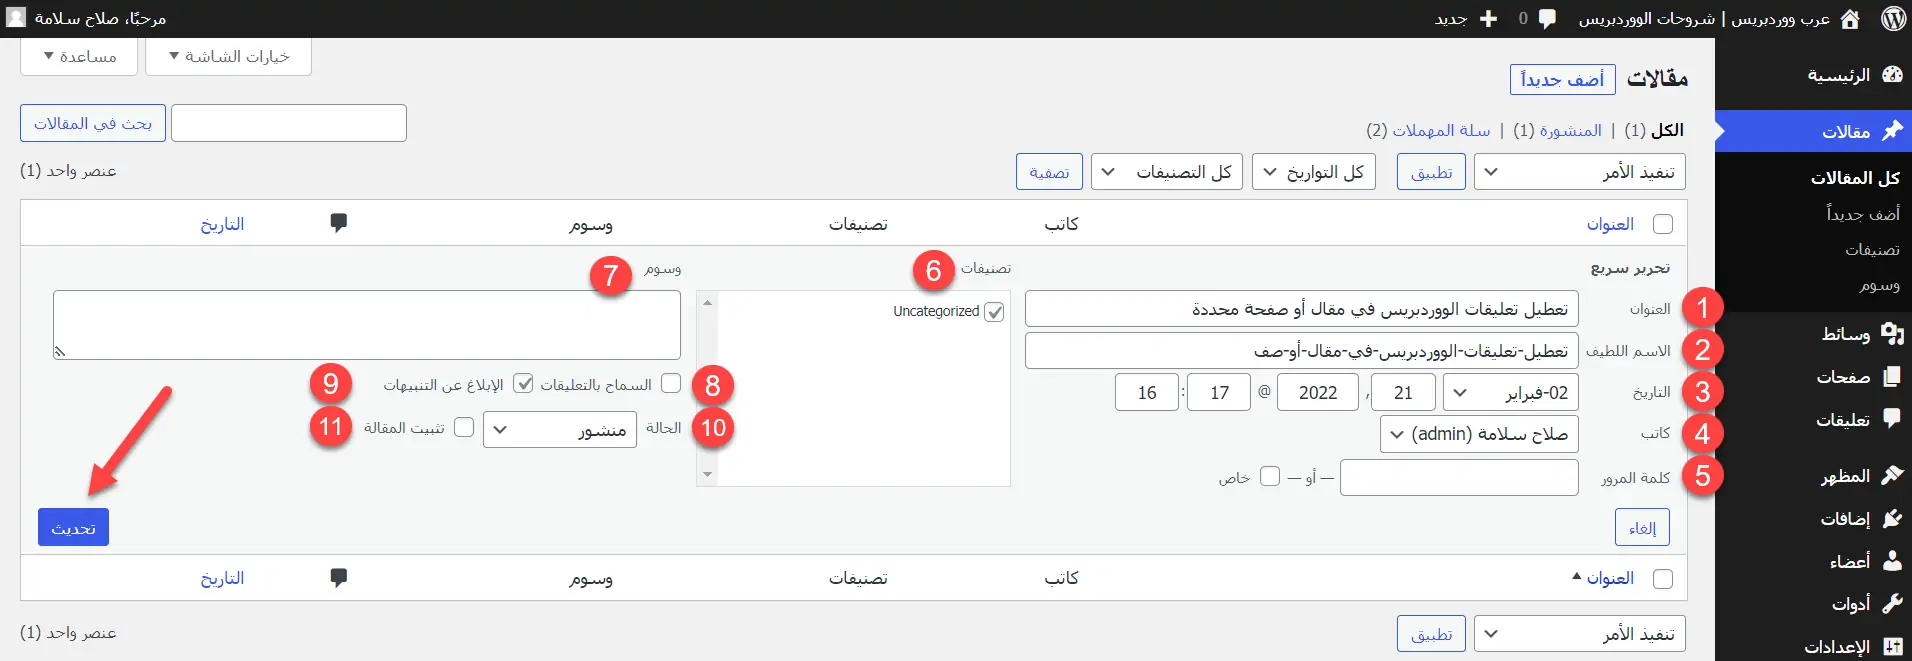
Task: Expand the كل التصنيفات filter dropdown
Action: pos(1167,172)
